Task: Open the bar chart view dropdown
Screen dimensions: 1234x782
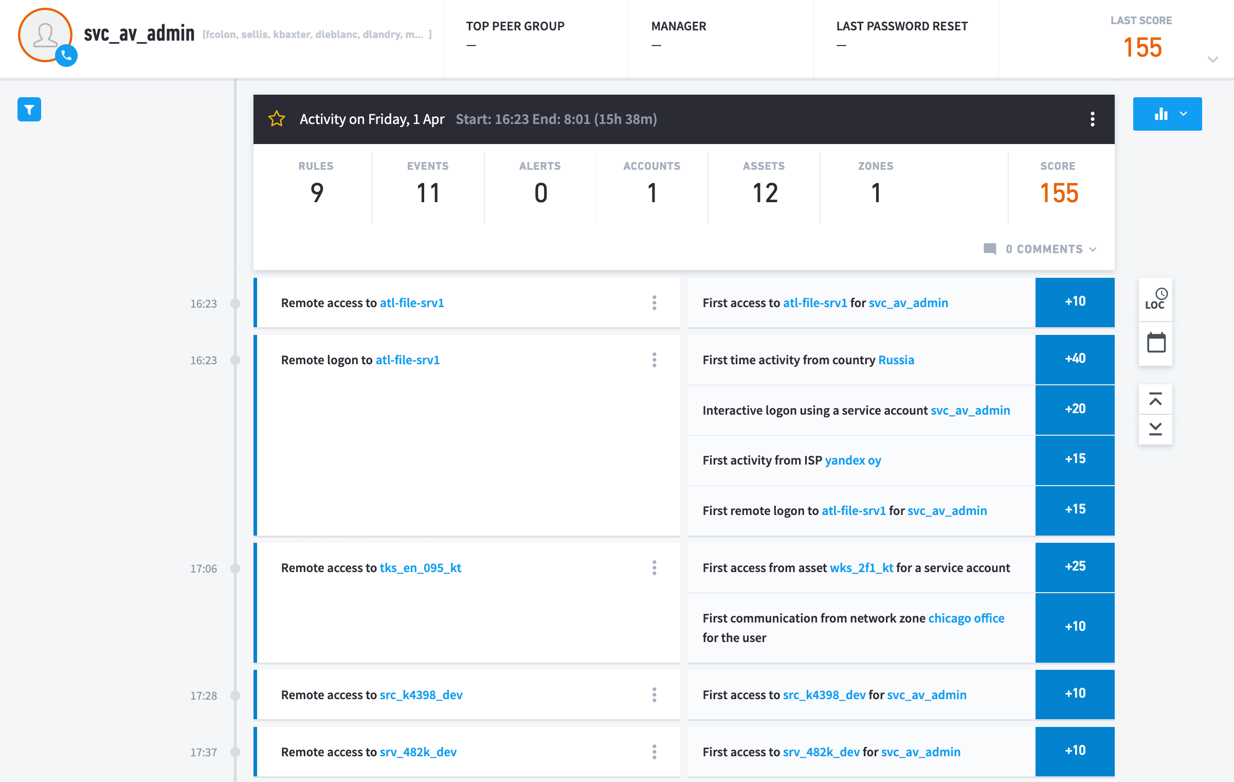Action: coord(1167,114)
